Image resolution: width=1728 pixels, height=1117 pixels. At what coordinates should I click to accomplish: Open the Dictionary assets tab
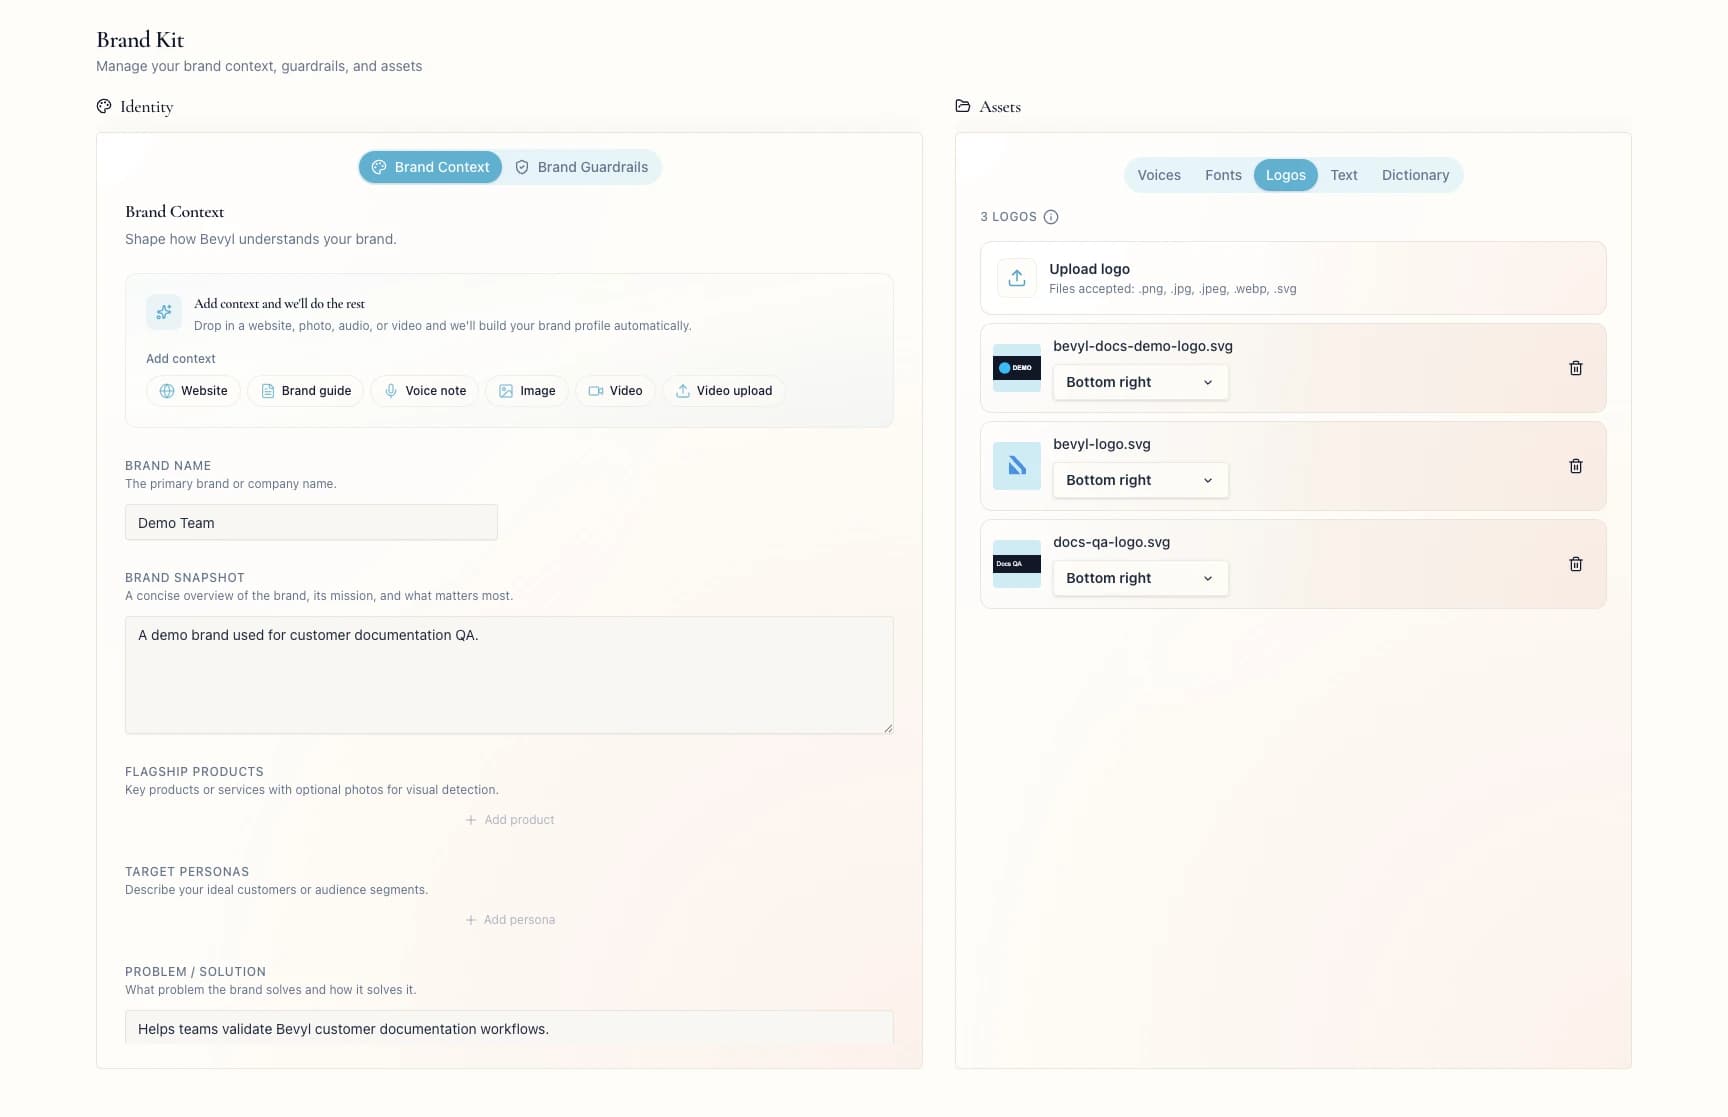point(1415,175)
